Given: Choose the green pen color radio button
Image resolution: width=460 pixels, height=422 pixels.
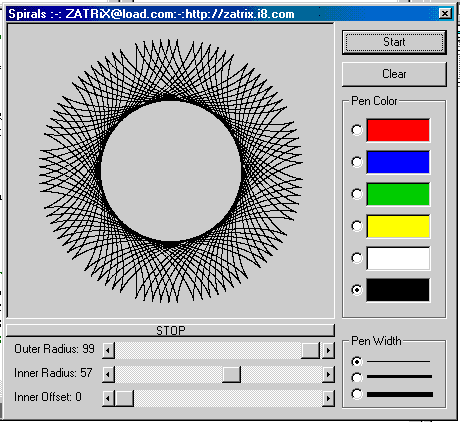Looking at the screenshot, I should [x=357, y=194].
